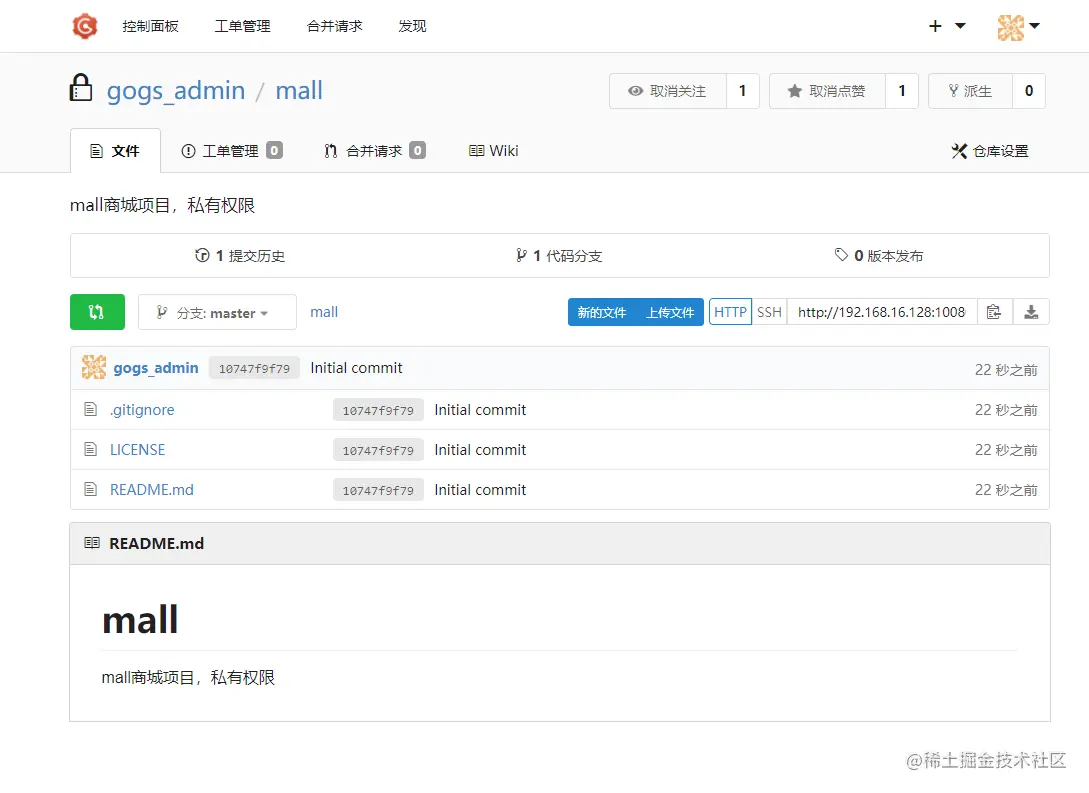The height and width of the screenshot is (793, 1089).
Task: Switch to repository 合并请求 tab
Action: 375,151
